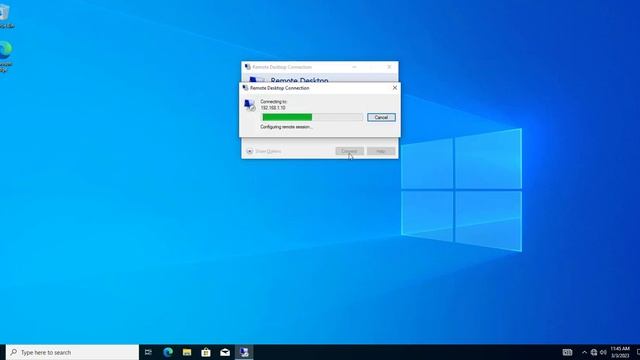Cancel the remote desktop connection attempt
The width and height of the screenshot is (640, 360).
click(381, 118)
